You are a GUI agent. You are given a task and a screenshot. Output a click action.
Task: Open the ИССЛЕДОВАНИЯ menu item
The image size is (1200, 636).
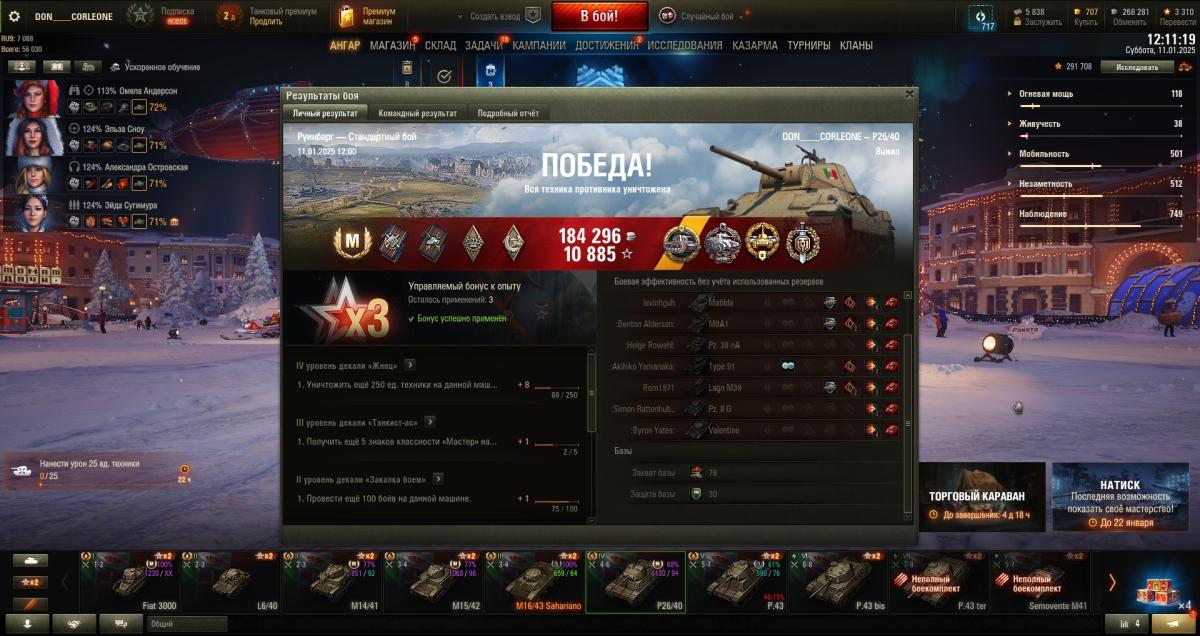[x=685, y=45]
